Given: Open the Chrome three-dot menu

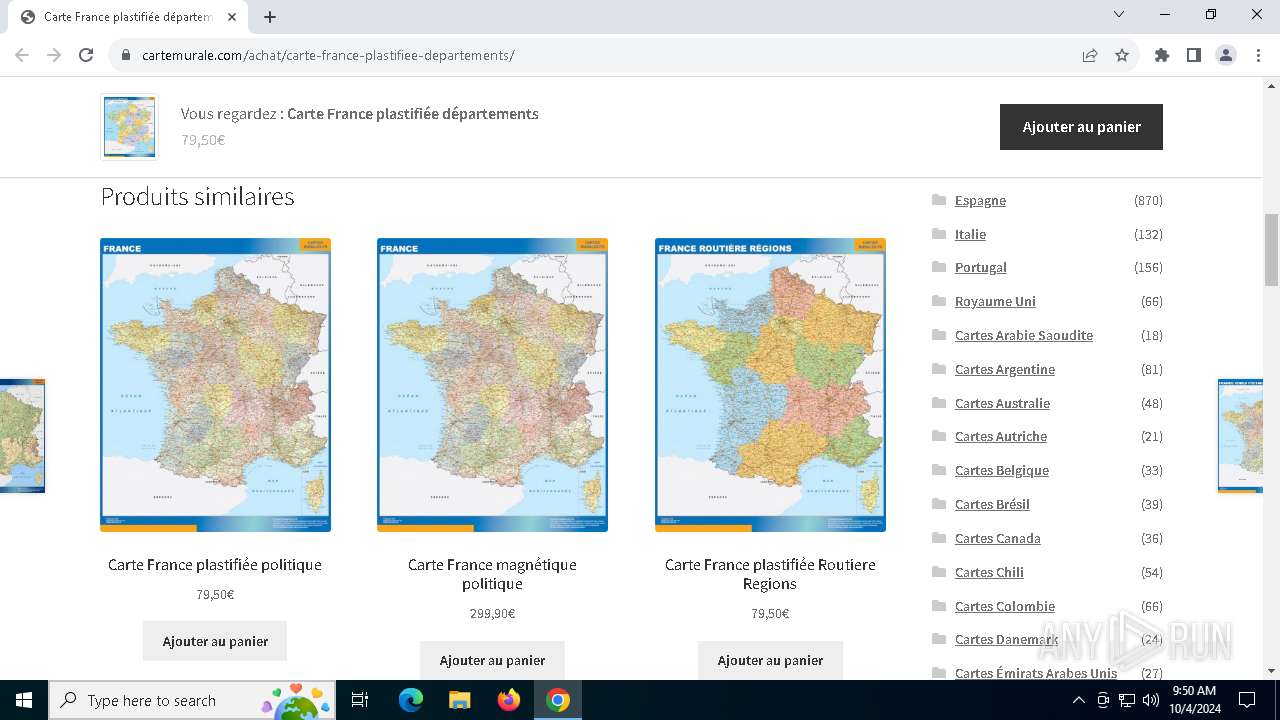Looking at the screenshot, I should pyautogui.click(x=1258, y=55).
